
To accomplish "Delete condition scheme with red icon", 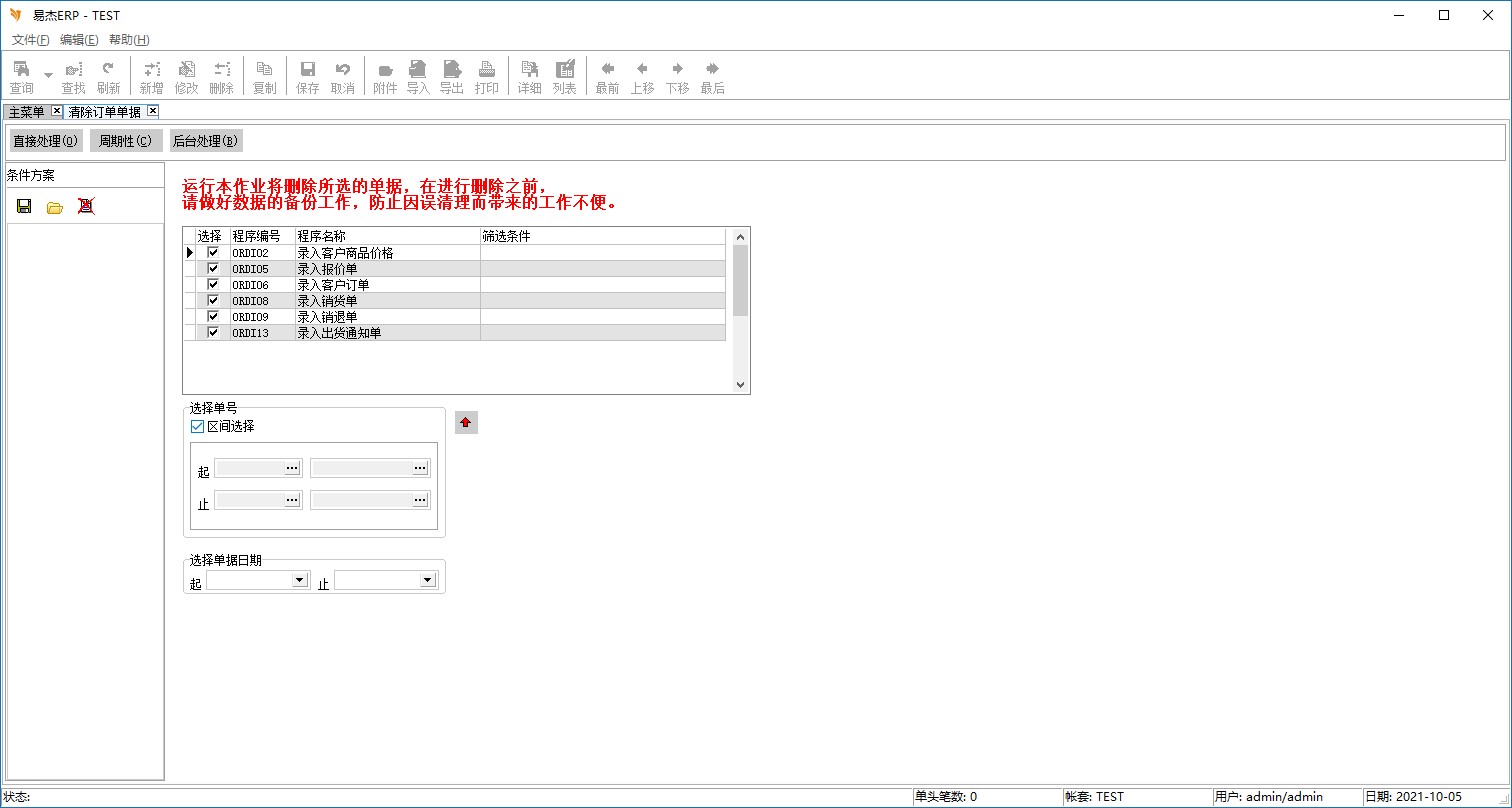I will (x=86, y=206).
